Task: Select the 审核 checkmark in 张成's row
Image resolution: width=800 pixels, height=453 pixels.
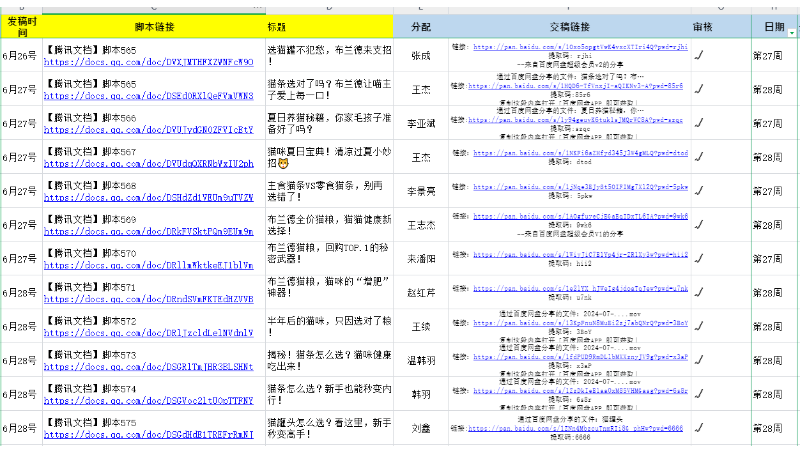Action: tap(699, 55)
